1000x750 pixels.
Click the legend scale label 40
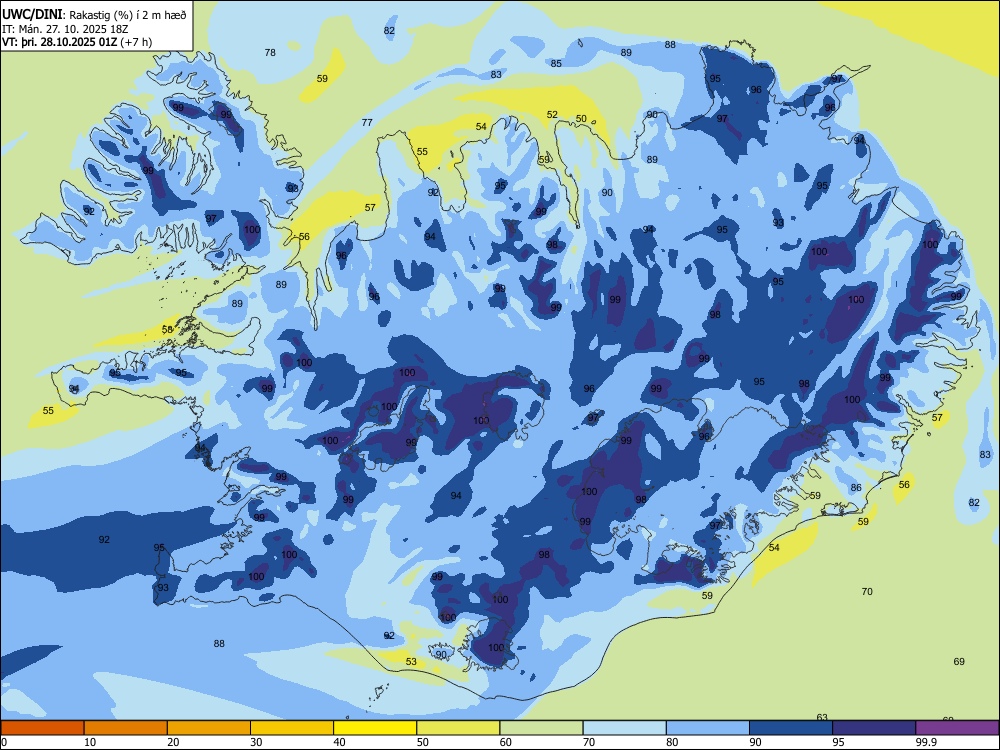[340, 742]
